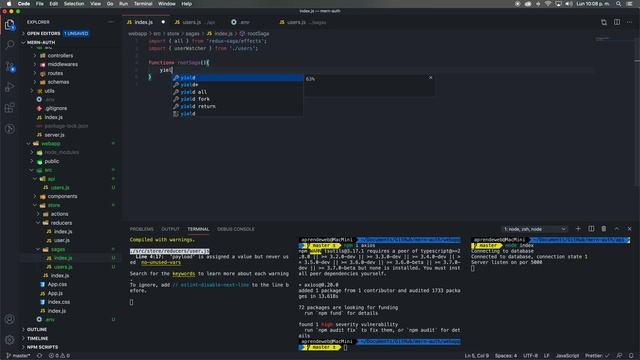The width and height of the screenshot is (640, 360).
Task: Open errors and warnings count in status bar
Action: click(x=59, y=356)
